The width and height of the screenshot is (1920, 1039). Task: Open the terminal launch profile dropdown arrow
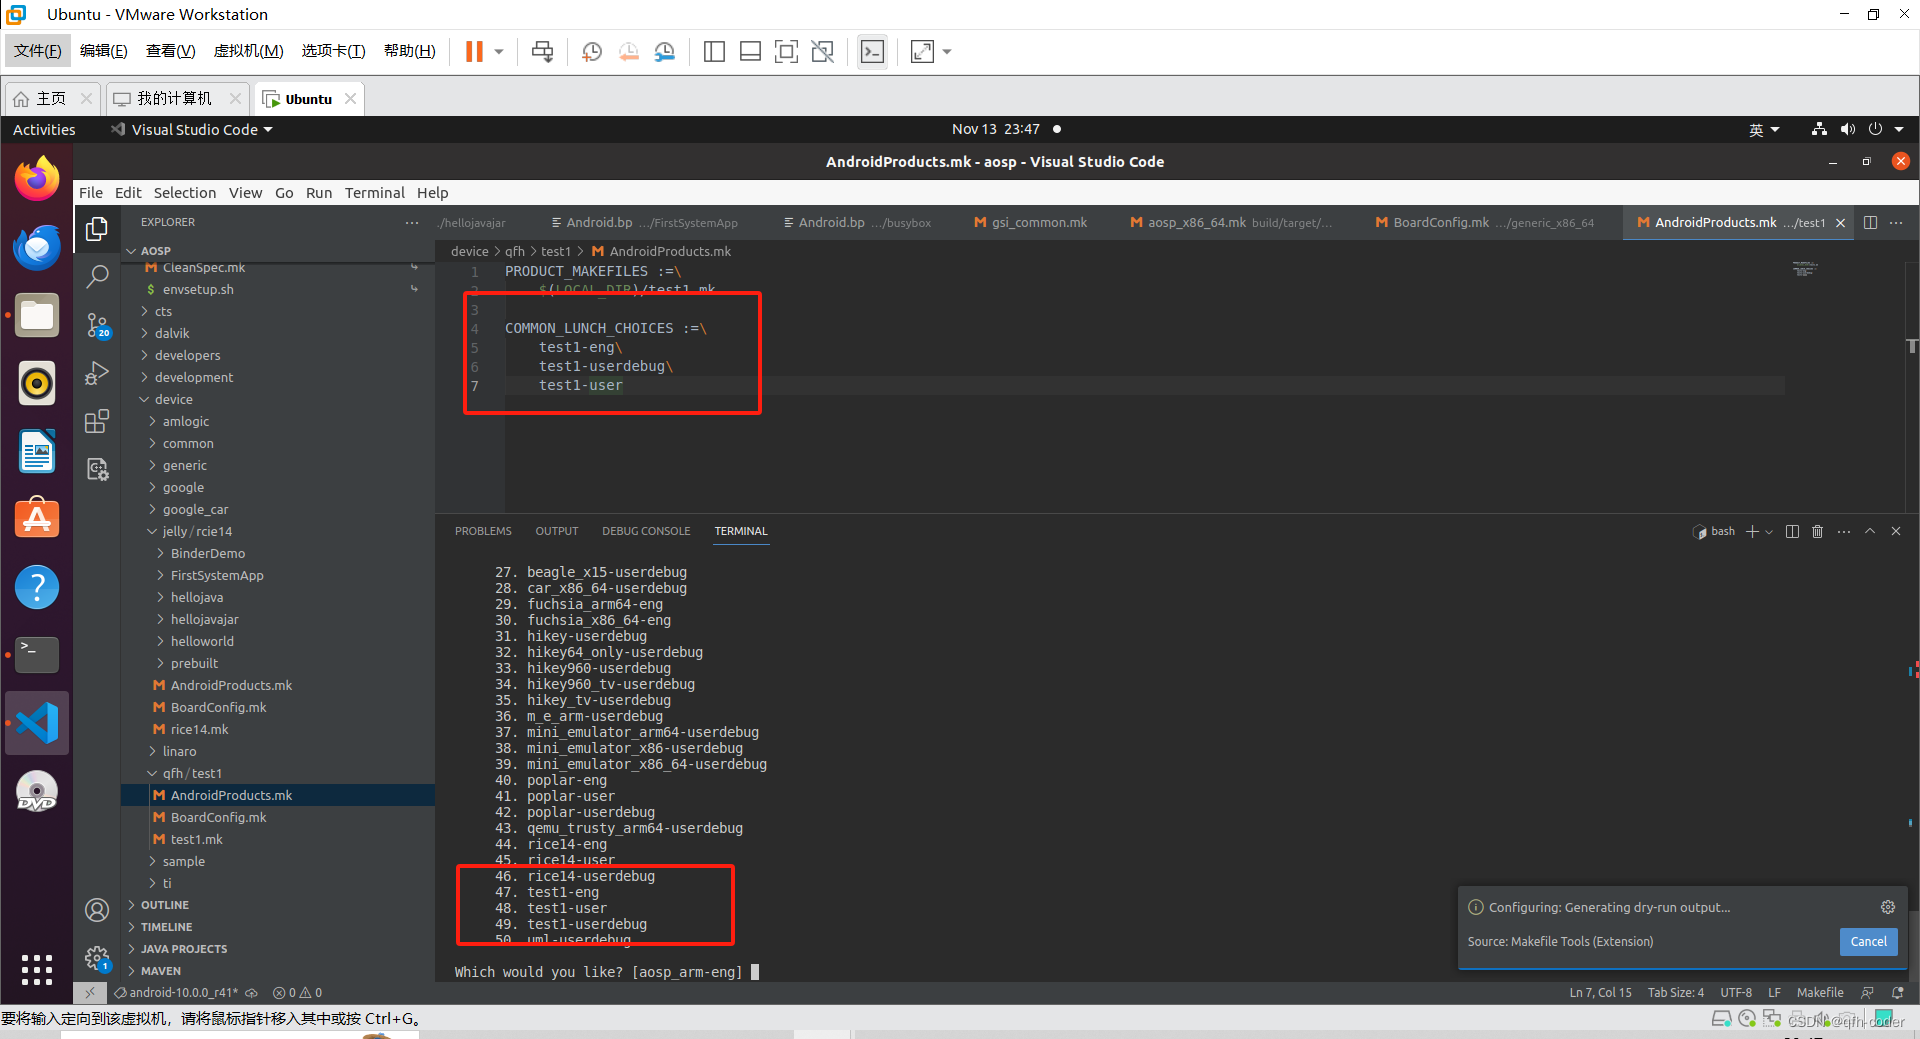[x=1769, y=532]
